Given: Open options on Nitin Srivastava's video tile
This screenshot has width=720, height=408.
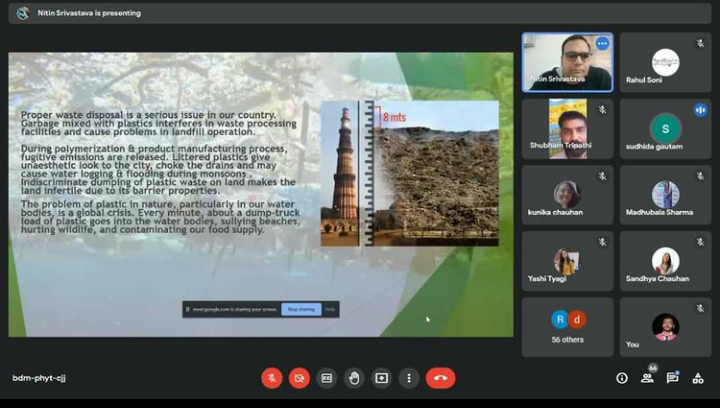Looking at the screenshot, I should coord(602,44).
